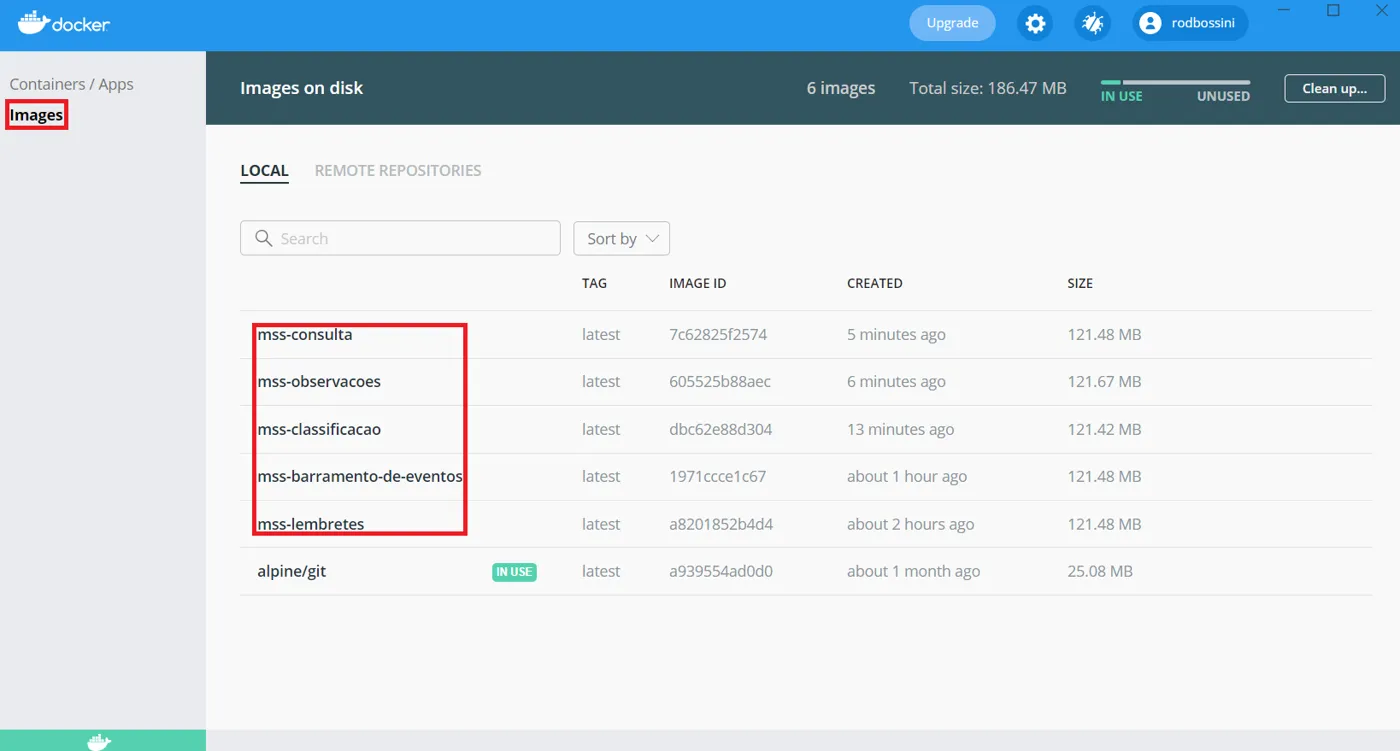Click the CREATED column header

click(874, 283)
